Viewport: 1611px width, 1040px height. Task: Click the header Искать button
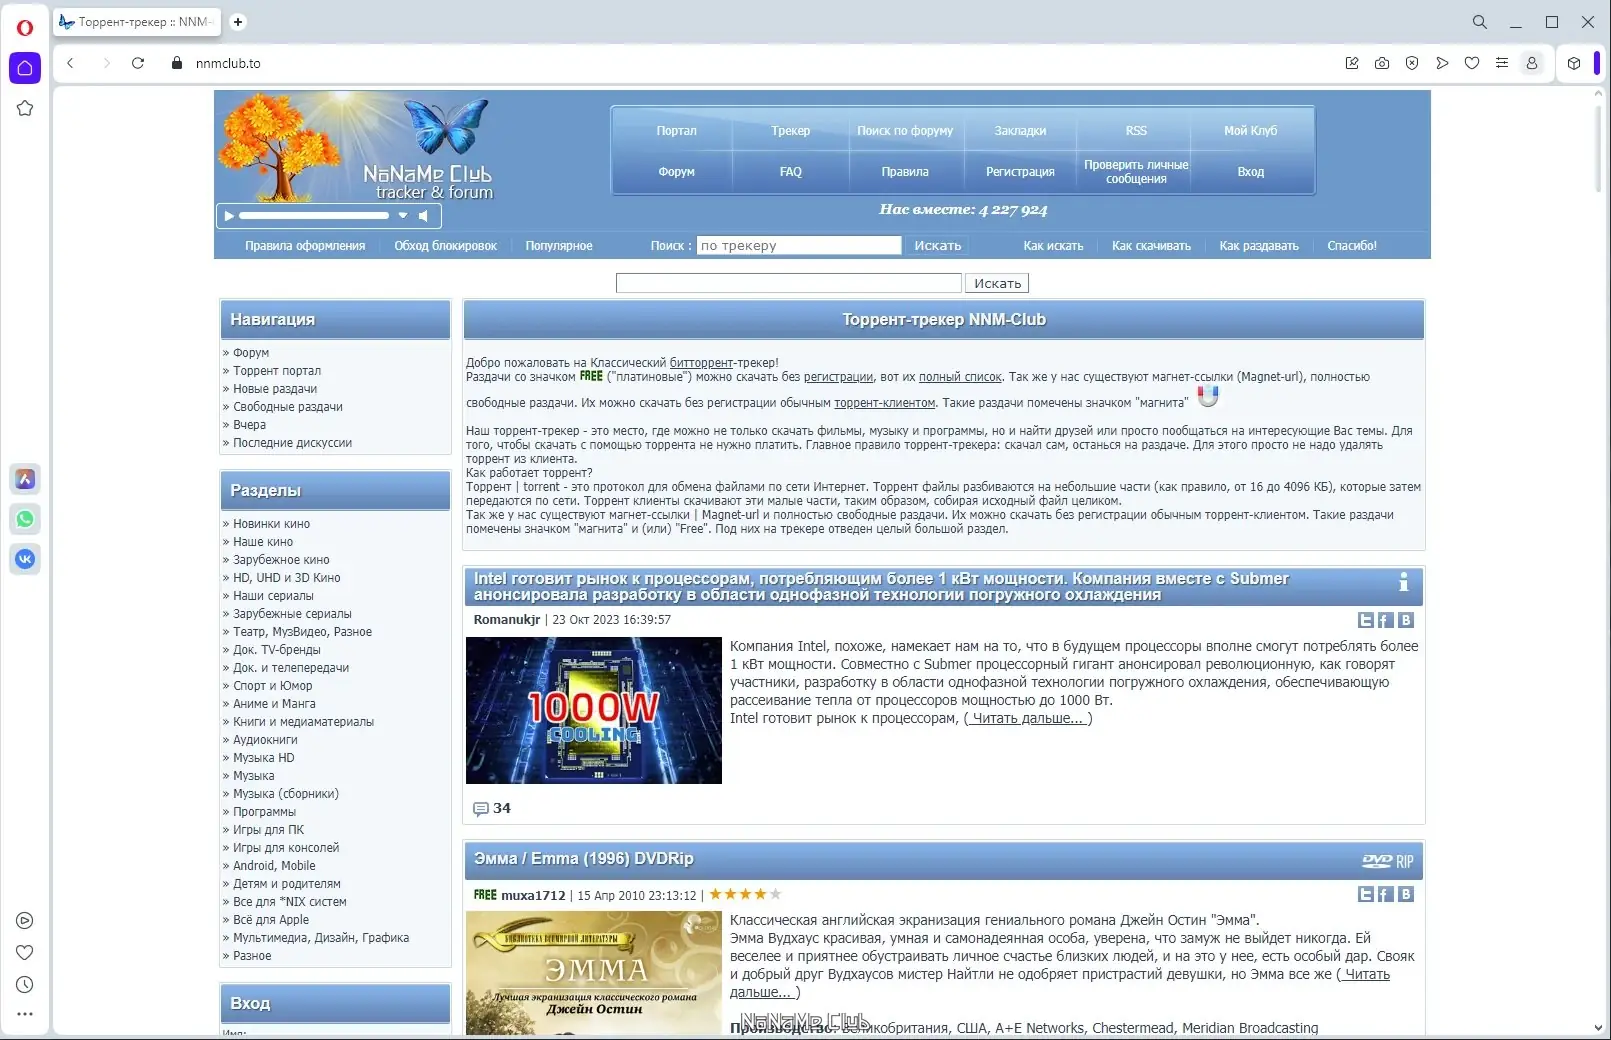click(x=938, y=246)
